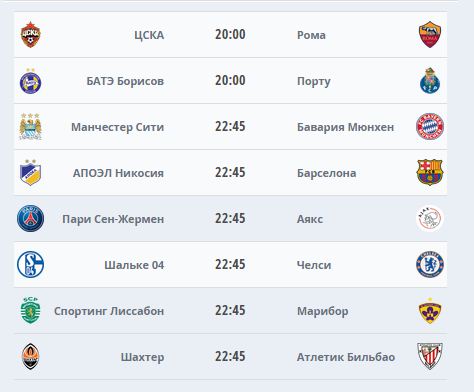This screenshot has height=392, width=474.
Task: Select the BATE Borisov logo
Action: (x=30, y=81)
